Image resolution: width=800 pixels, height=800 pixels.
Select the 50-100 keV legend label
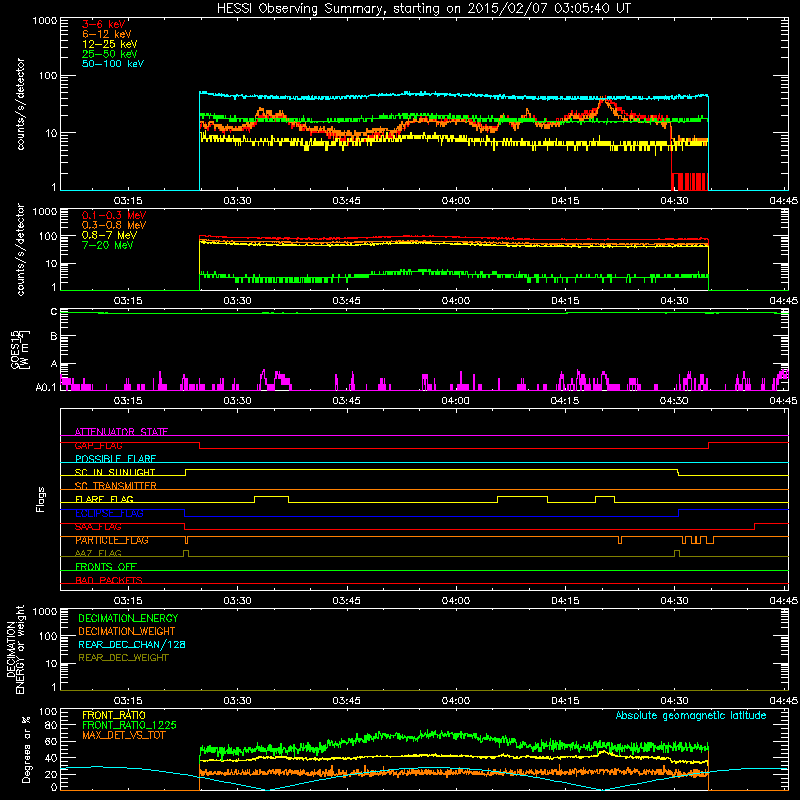[113, 64]
